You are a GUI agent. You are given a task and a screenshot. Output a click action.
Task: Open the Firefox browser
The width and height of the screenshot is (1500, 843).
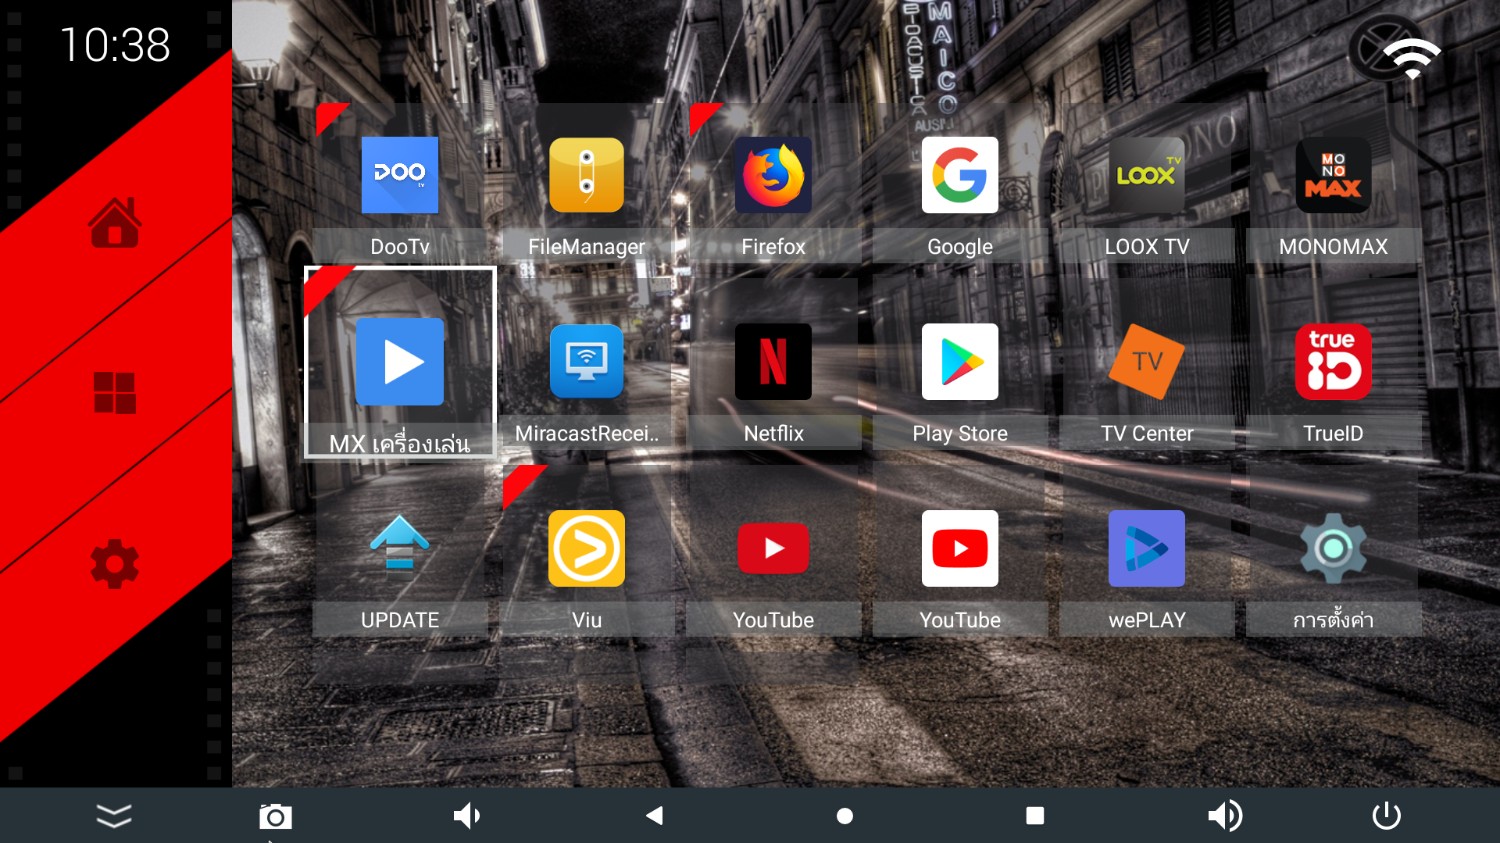pos(773,184)
